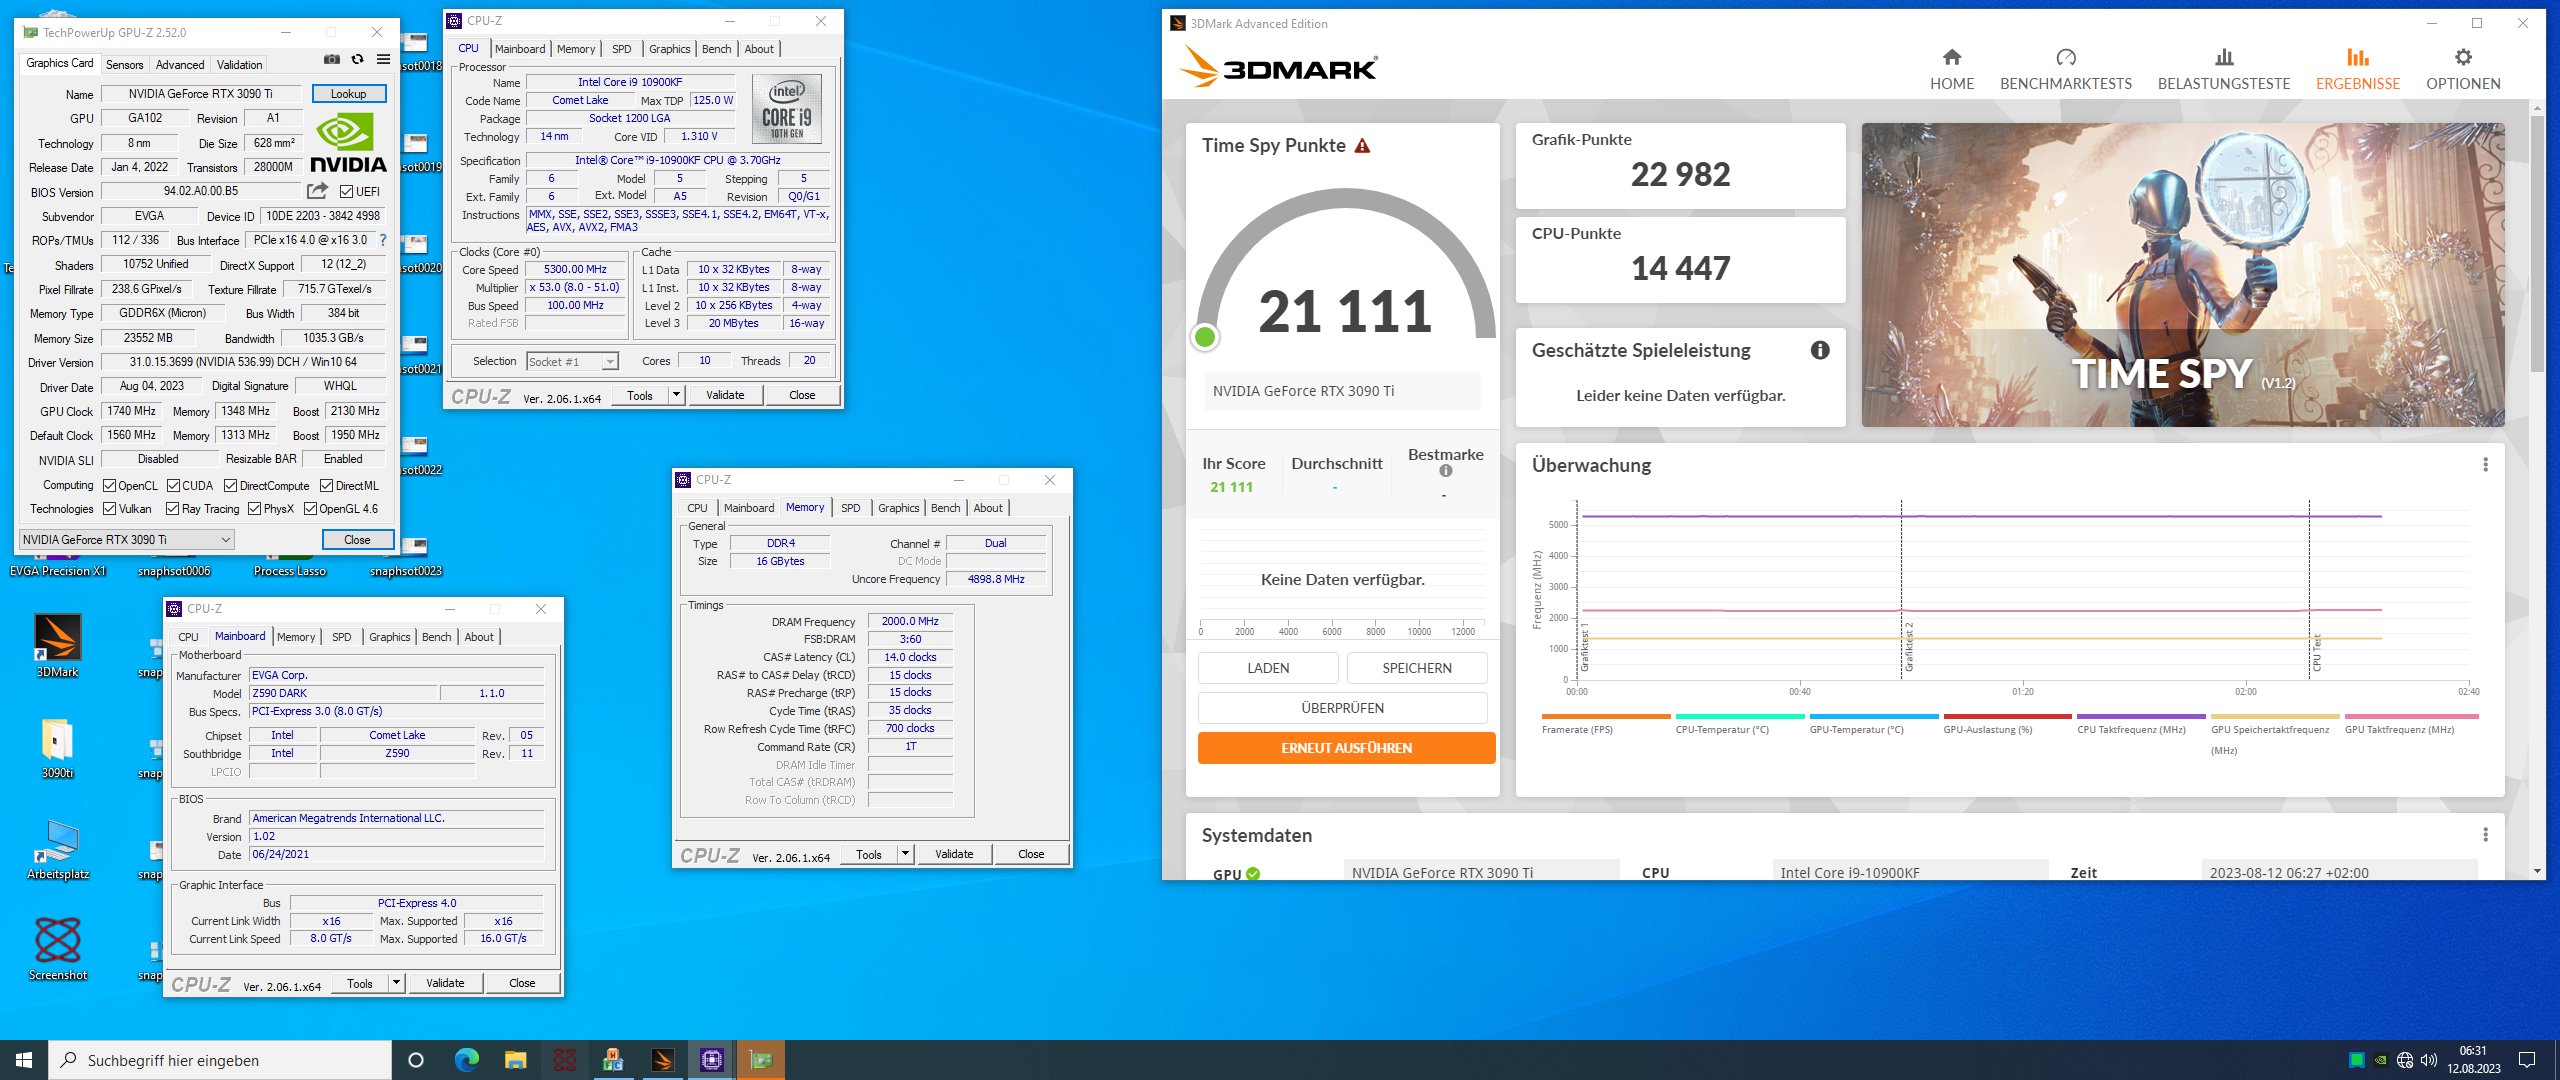Open the SPD tab in CPU-Z Memory window
This screenshot has width=2560, height=1080.
pos(851,508)
